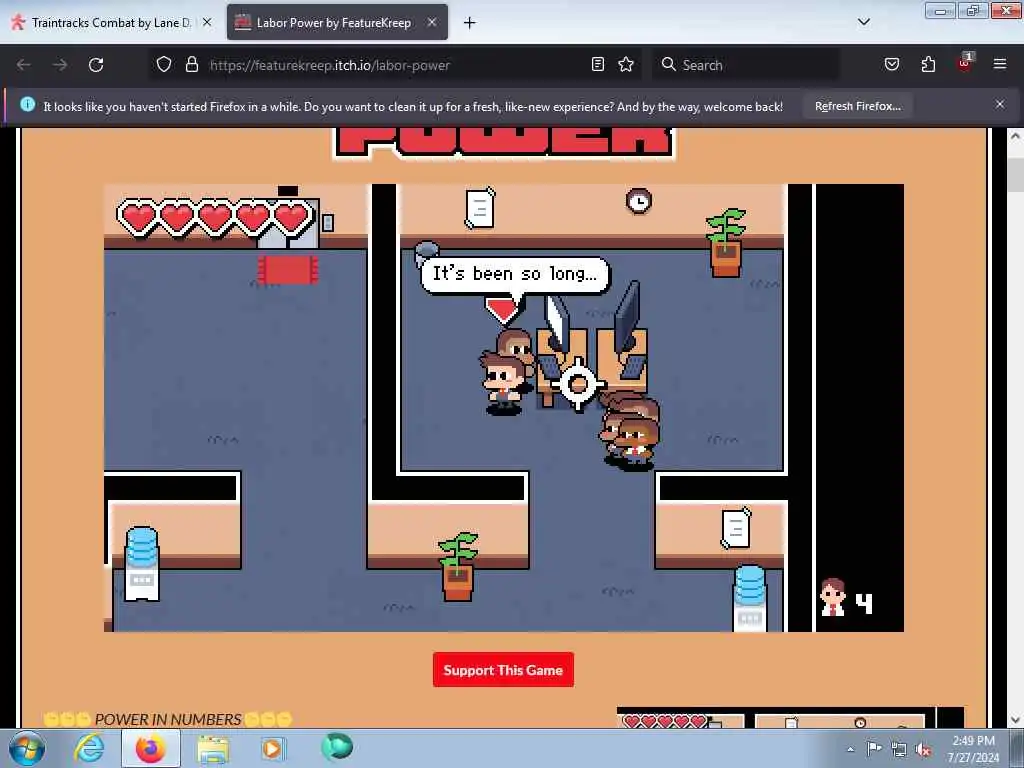Click the right water cooler
The height and width of the screenshot is (768, 1024).
tap(750, 598)
